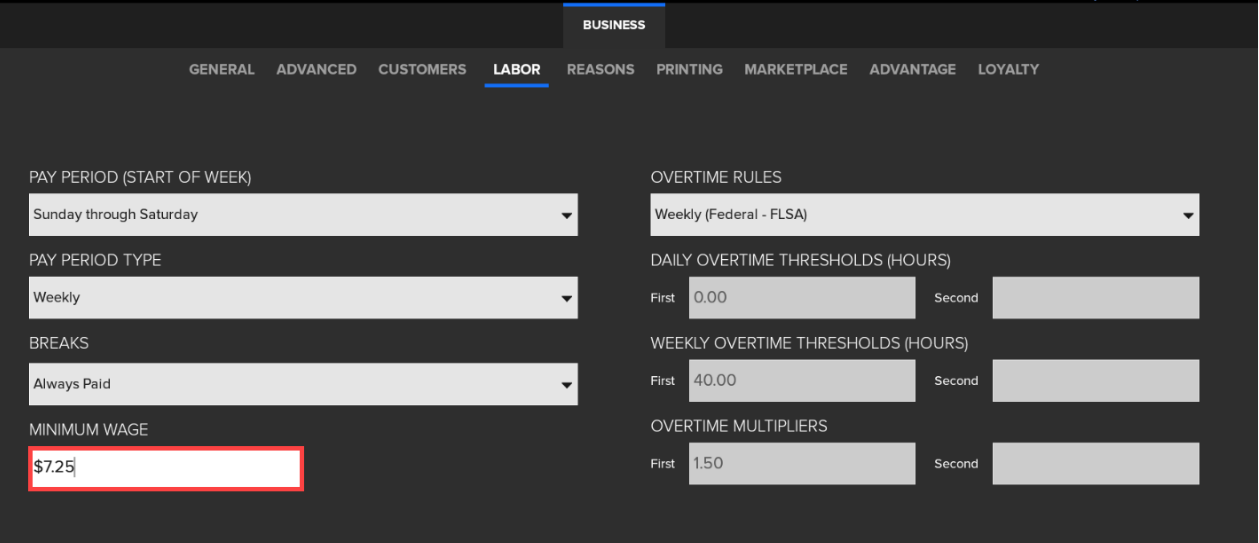Click the First weekly overtime threshold field

tap(801, 381)
